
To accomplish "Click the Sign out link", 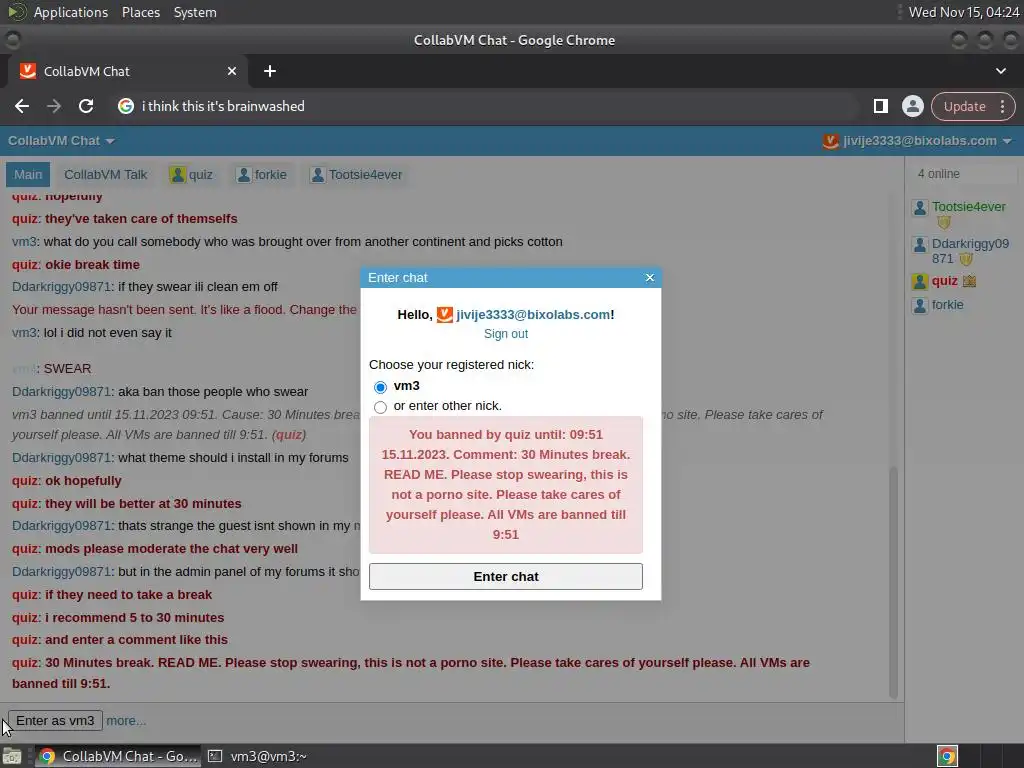I will [x=505, y=334].
